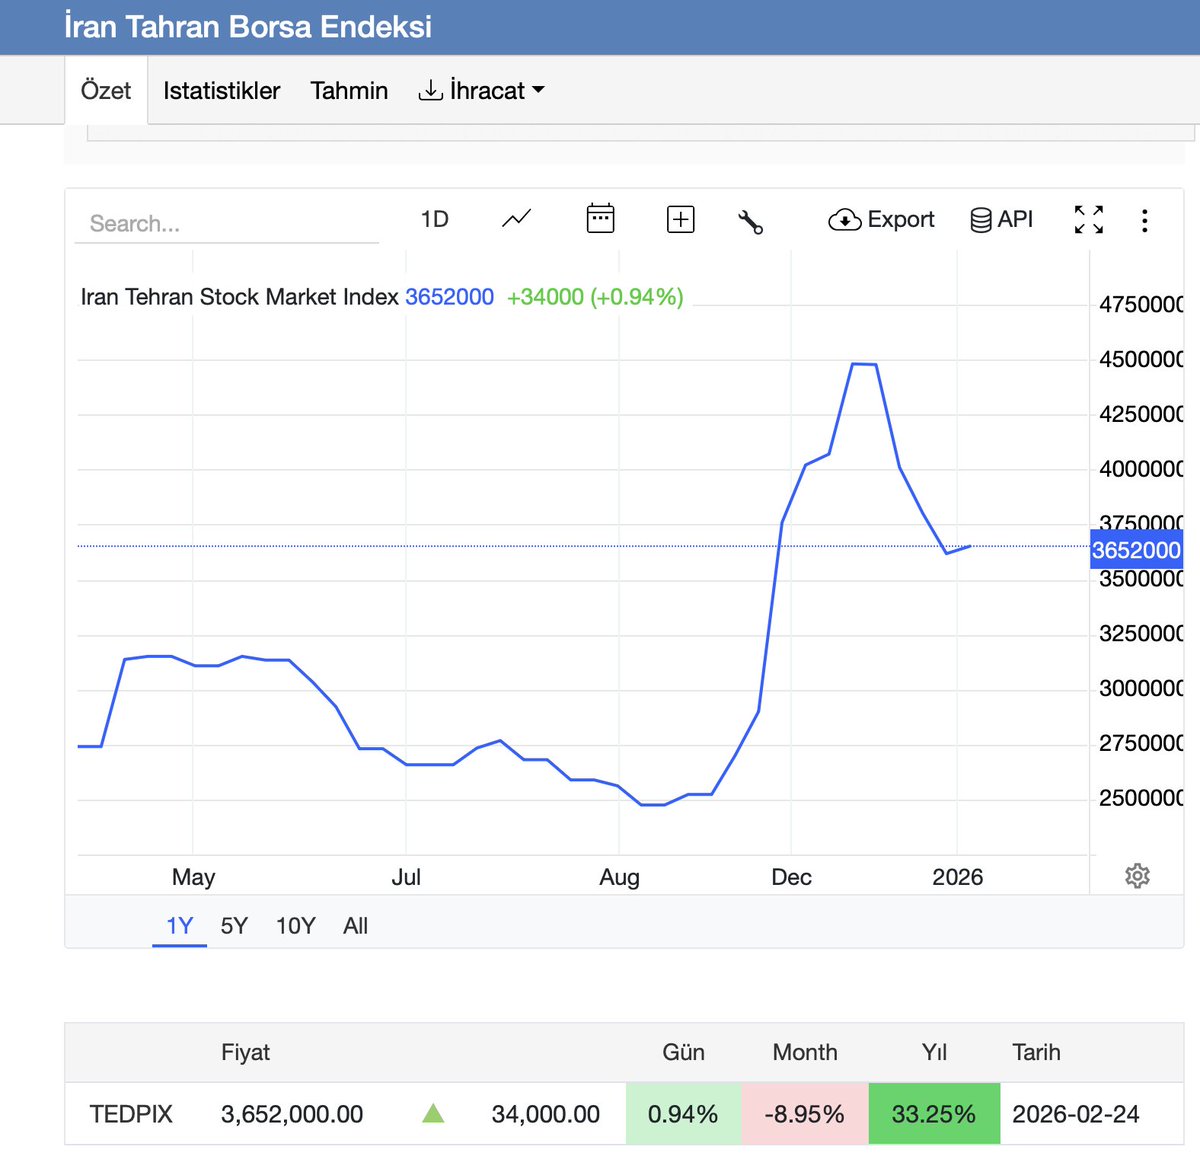Click the 3,652,000.00 price cell
The height and width of the screenshot is (1153, 1200).
pyautogui.click(x=292, y=1114)
